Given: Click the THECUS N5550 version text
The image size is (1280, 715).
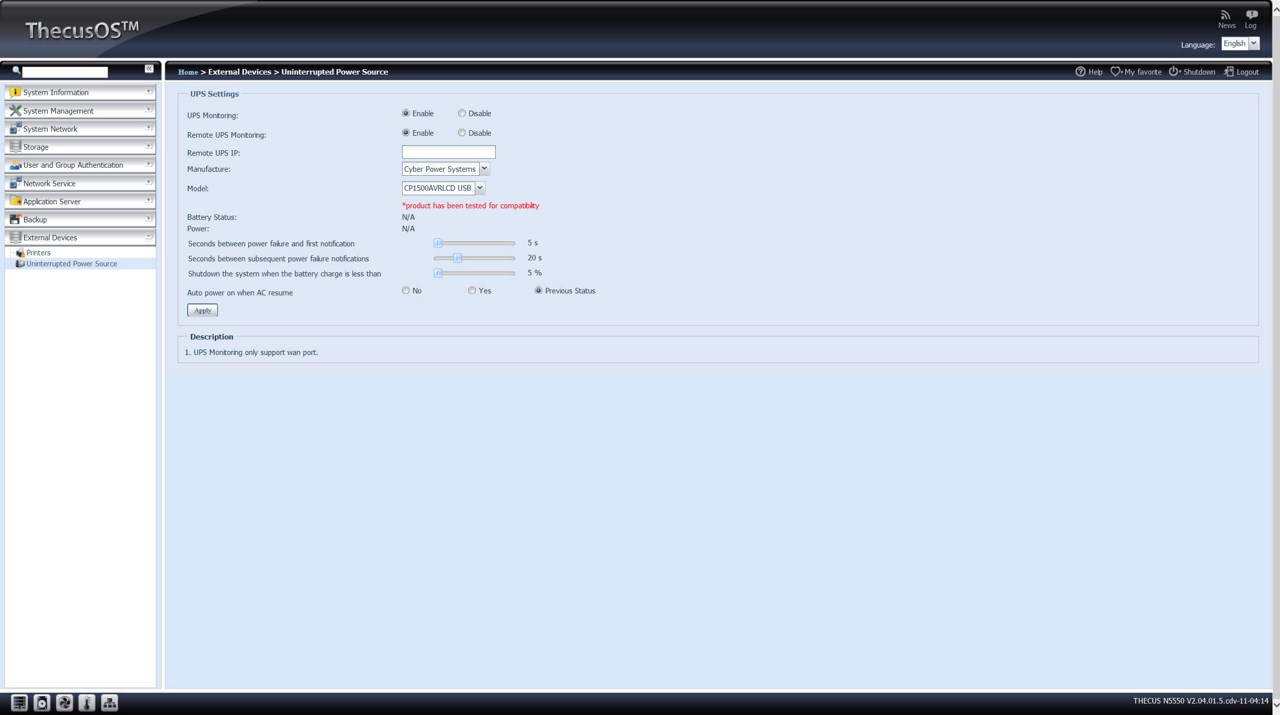Looking at the screenshot, I should pyautogui.click(x=1201, y=701).
